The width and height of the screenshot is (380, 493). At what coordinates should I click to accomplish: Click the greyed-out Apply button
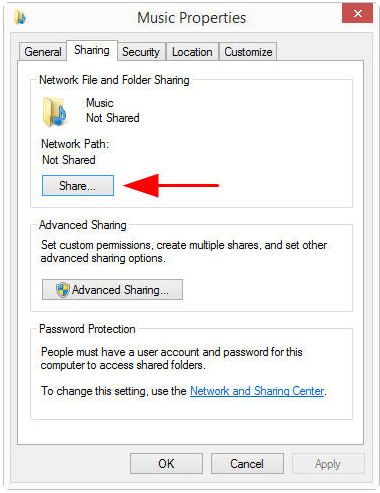[x=328, y=463]
